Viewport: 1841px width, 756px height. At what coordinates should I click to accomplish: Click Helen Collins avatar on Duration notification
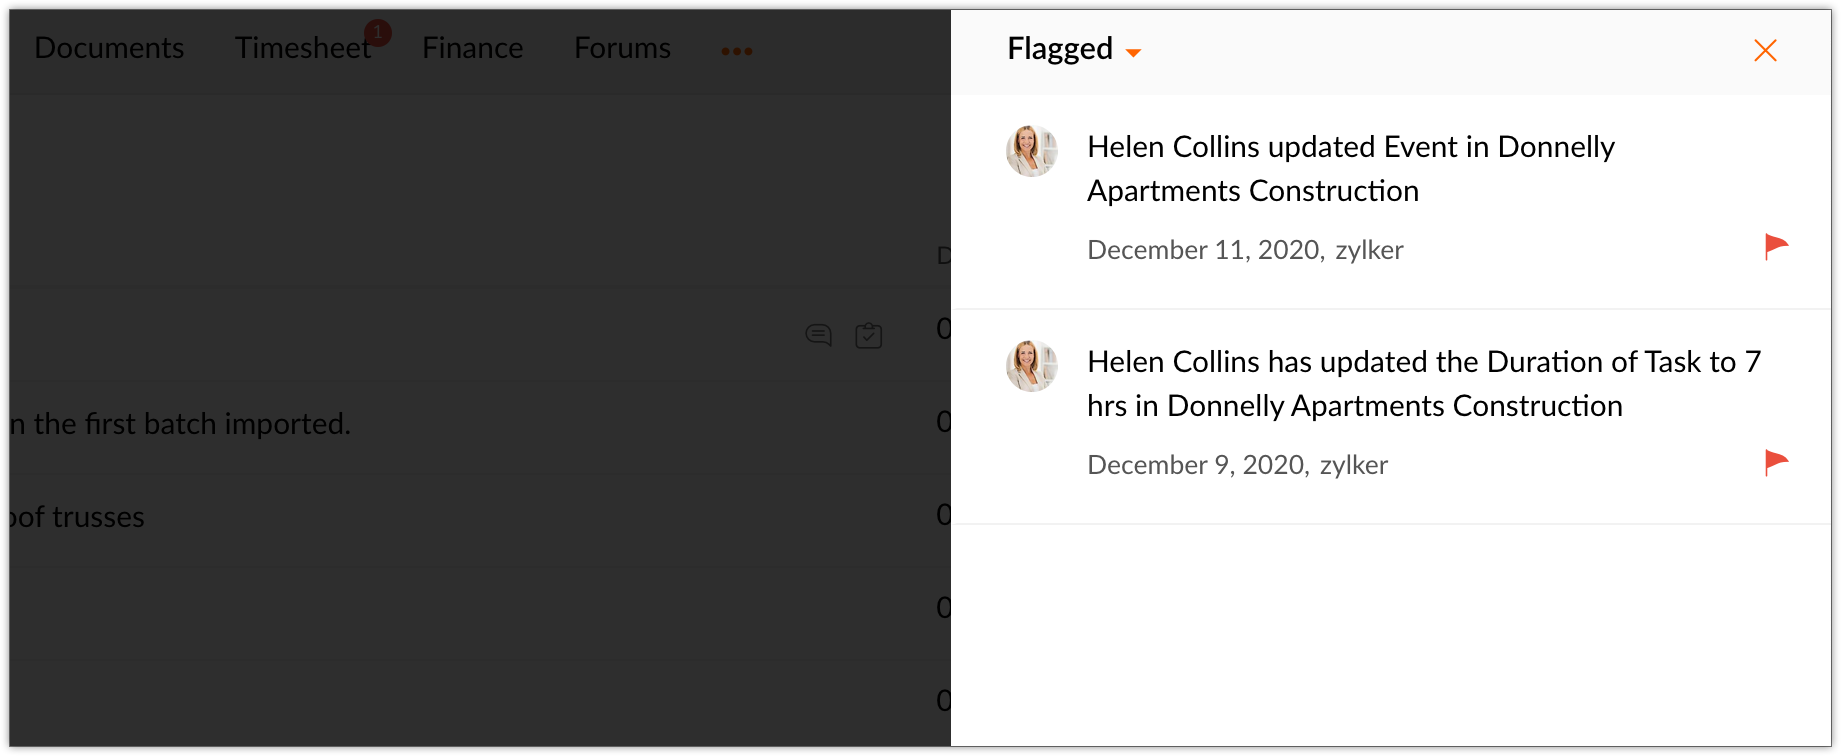tap(1031, 366)
